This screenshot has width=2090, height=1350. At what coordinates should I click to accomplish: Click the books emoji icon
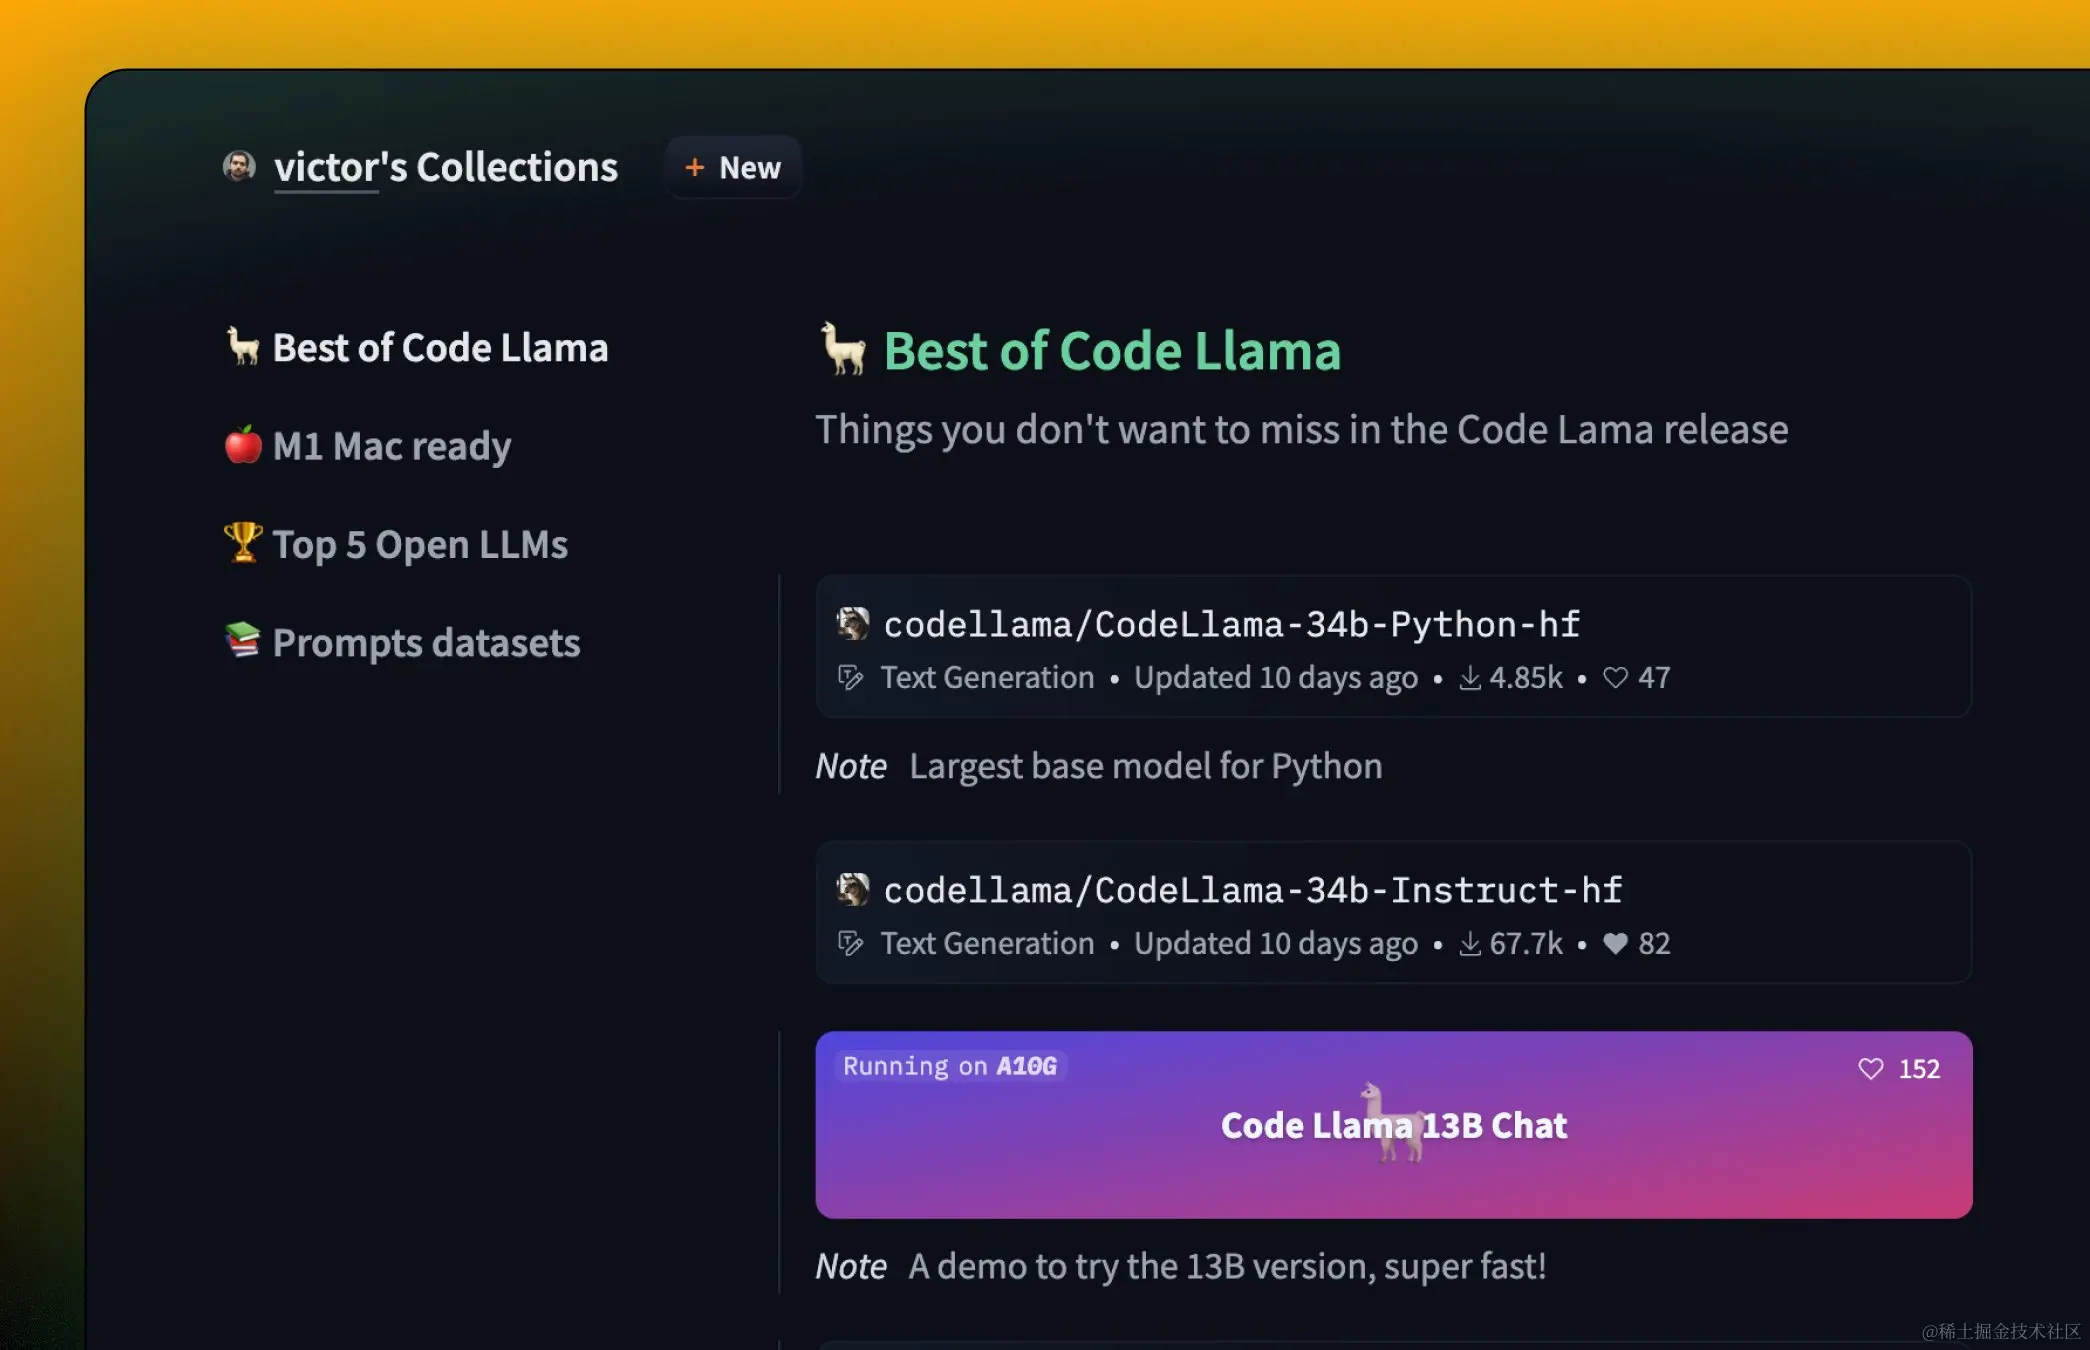(243, 640)
